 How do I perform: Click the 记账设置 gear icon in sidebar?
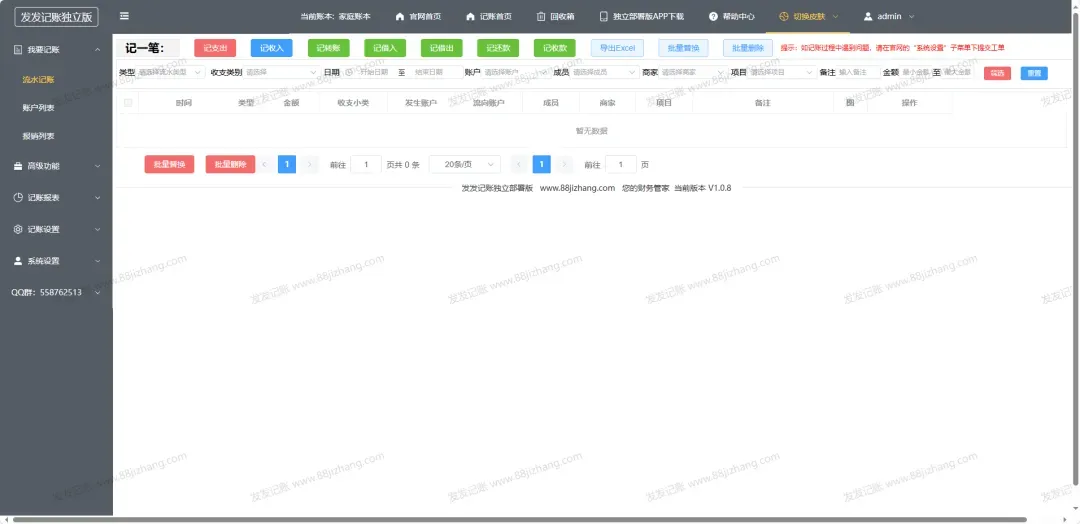(x=18, y=229)
